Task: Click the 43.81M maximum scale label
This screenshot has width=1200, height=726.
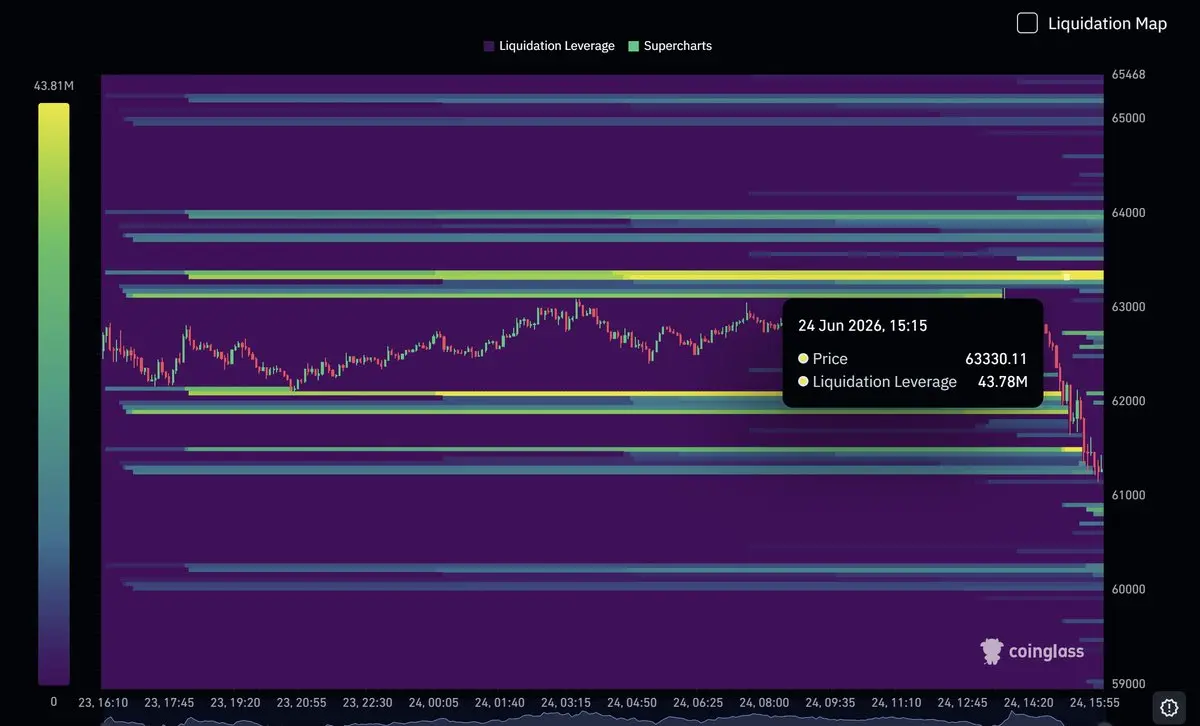Action: 54,86
